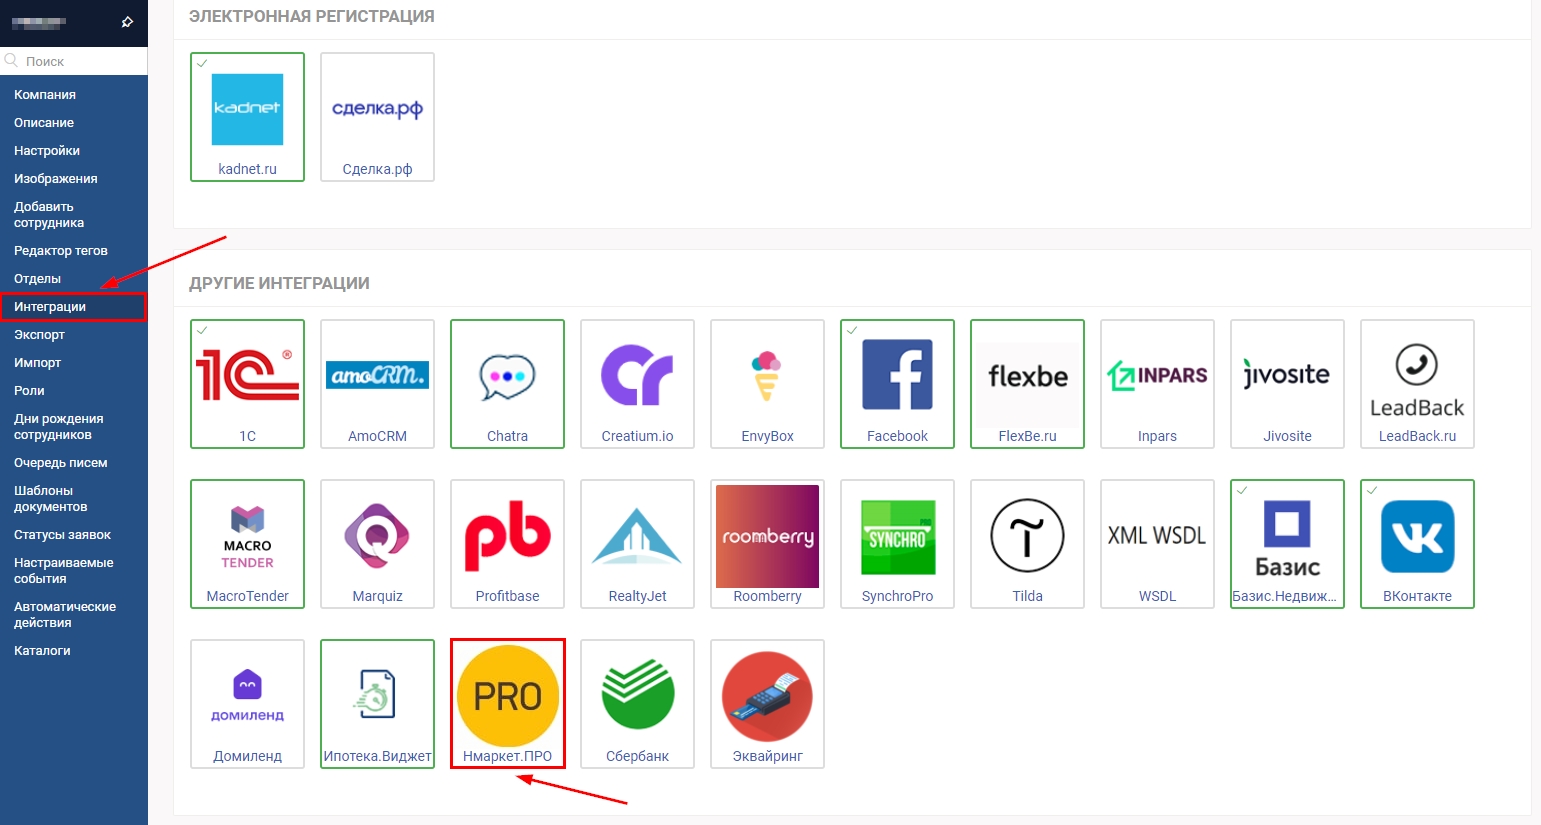
Task: Go to Настройки in the sidebar
Action: point(47,151)
